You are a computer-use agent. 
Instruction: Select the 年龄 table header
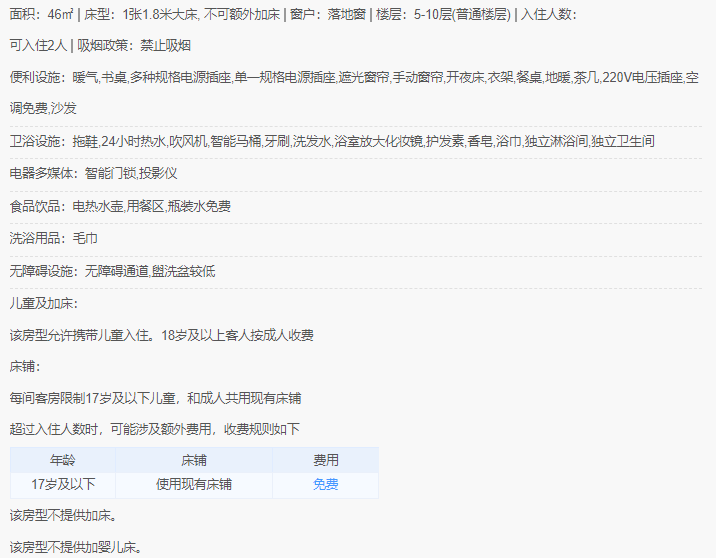coord(63,460)
